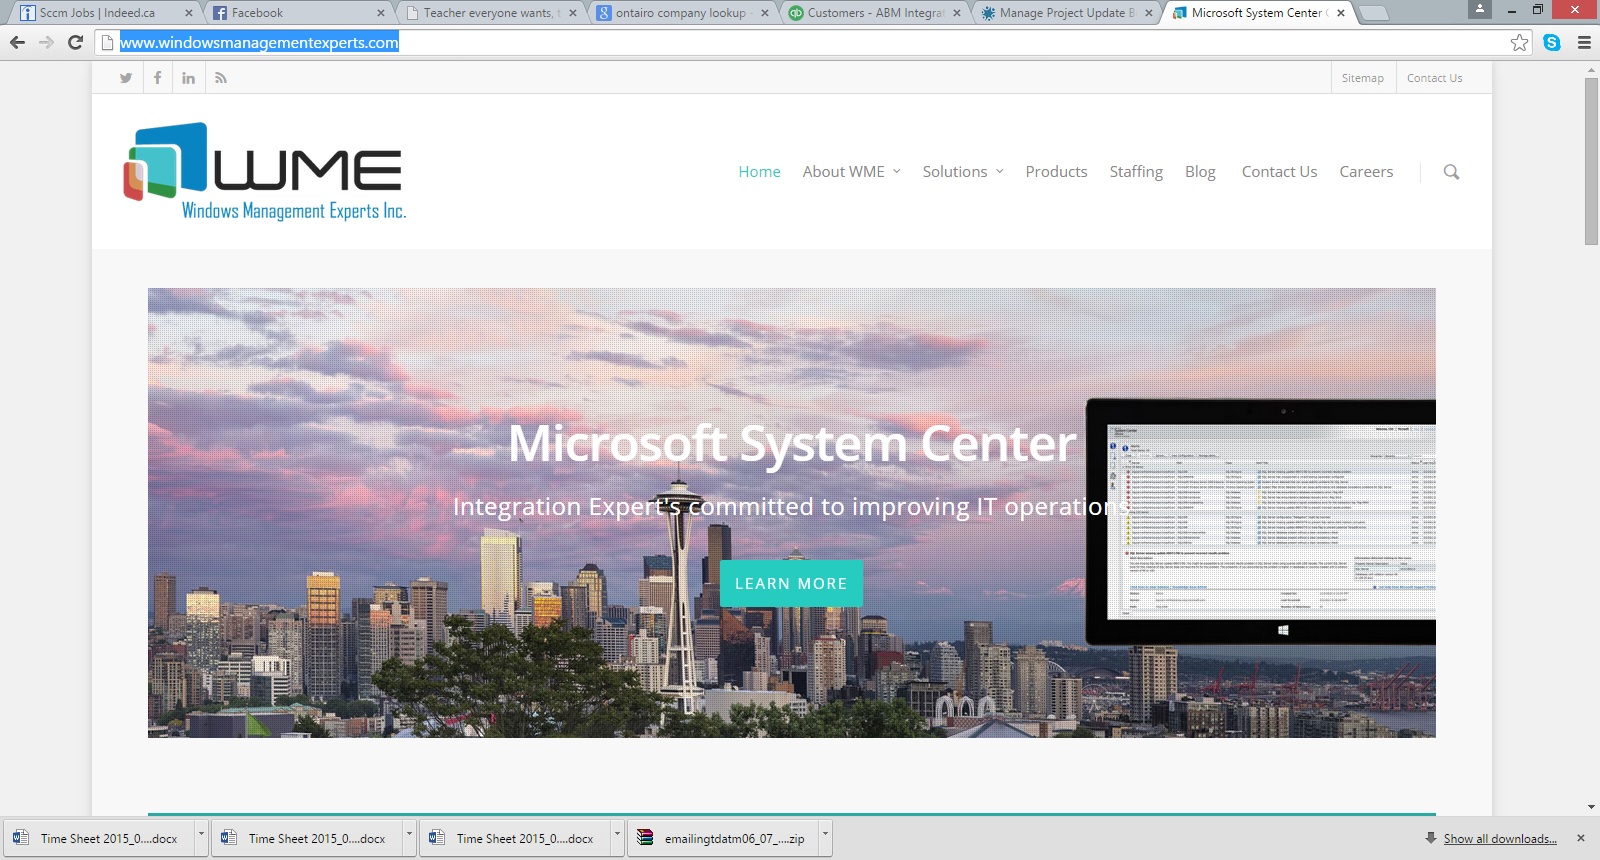Bookmark this page with the star icon
The image size is (1600, 860).
(1519, 42)
